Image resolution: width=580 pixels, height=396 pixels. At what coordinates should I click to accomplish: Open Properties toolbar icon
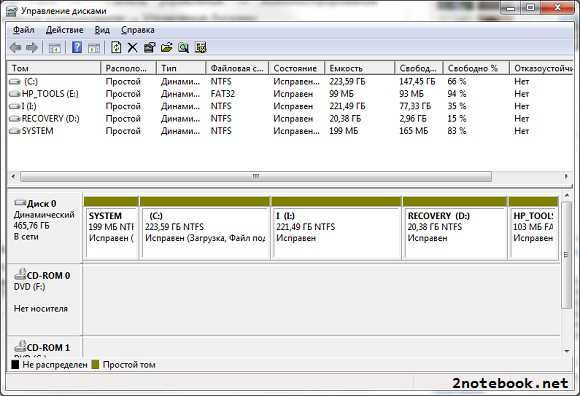coord(149,47)
